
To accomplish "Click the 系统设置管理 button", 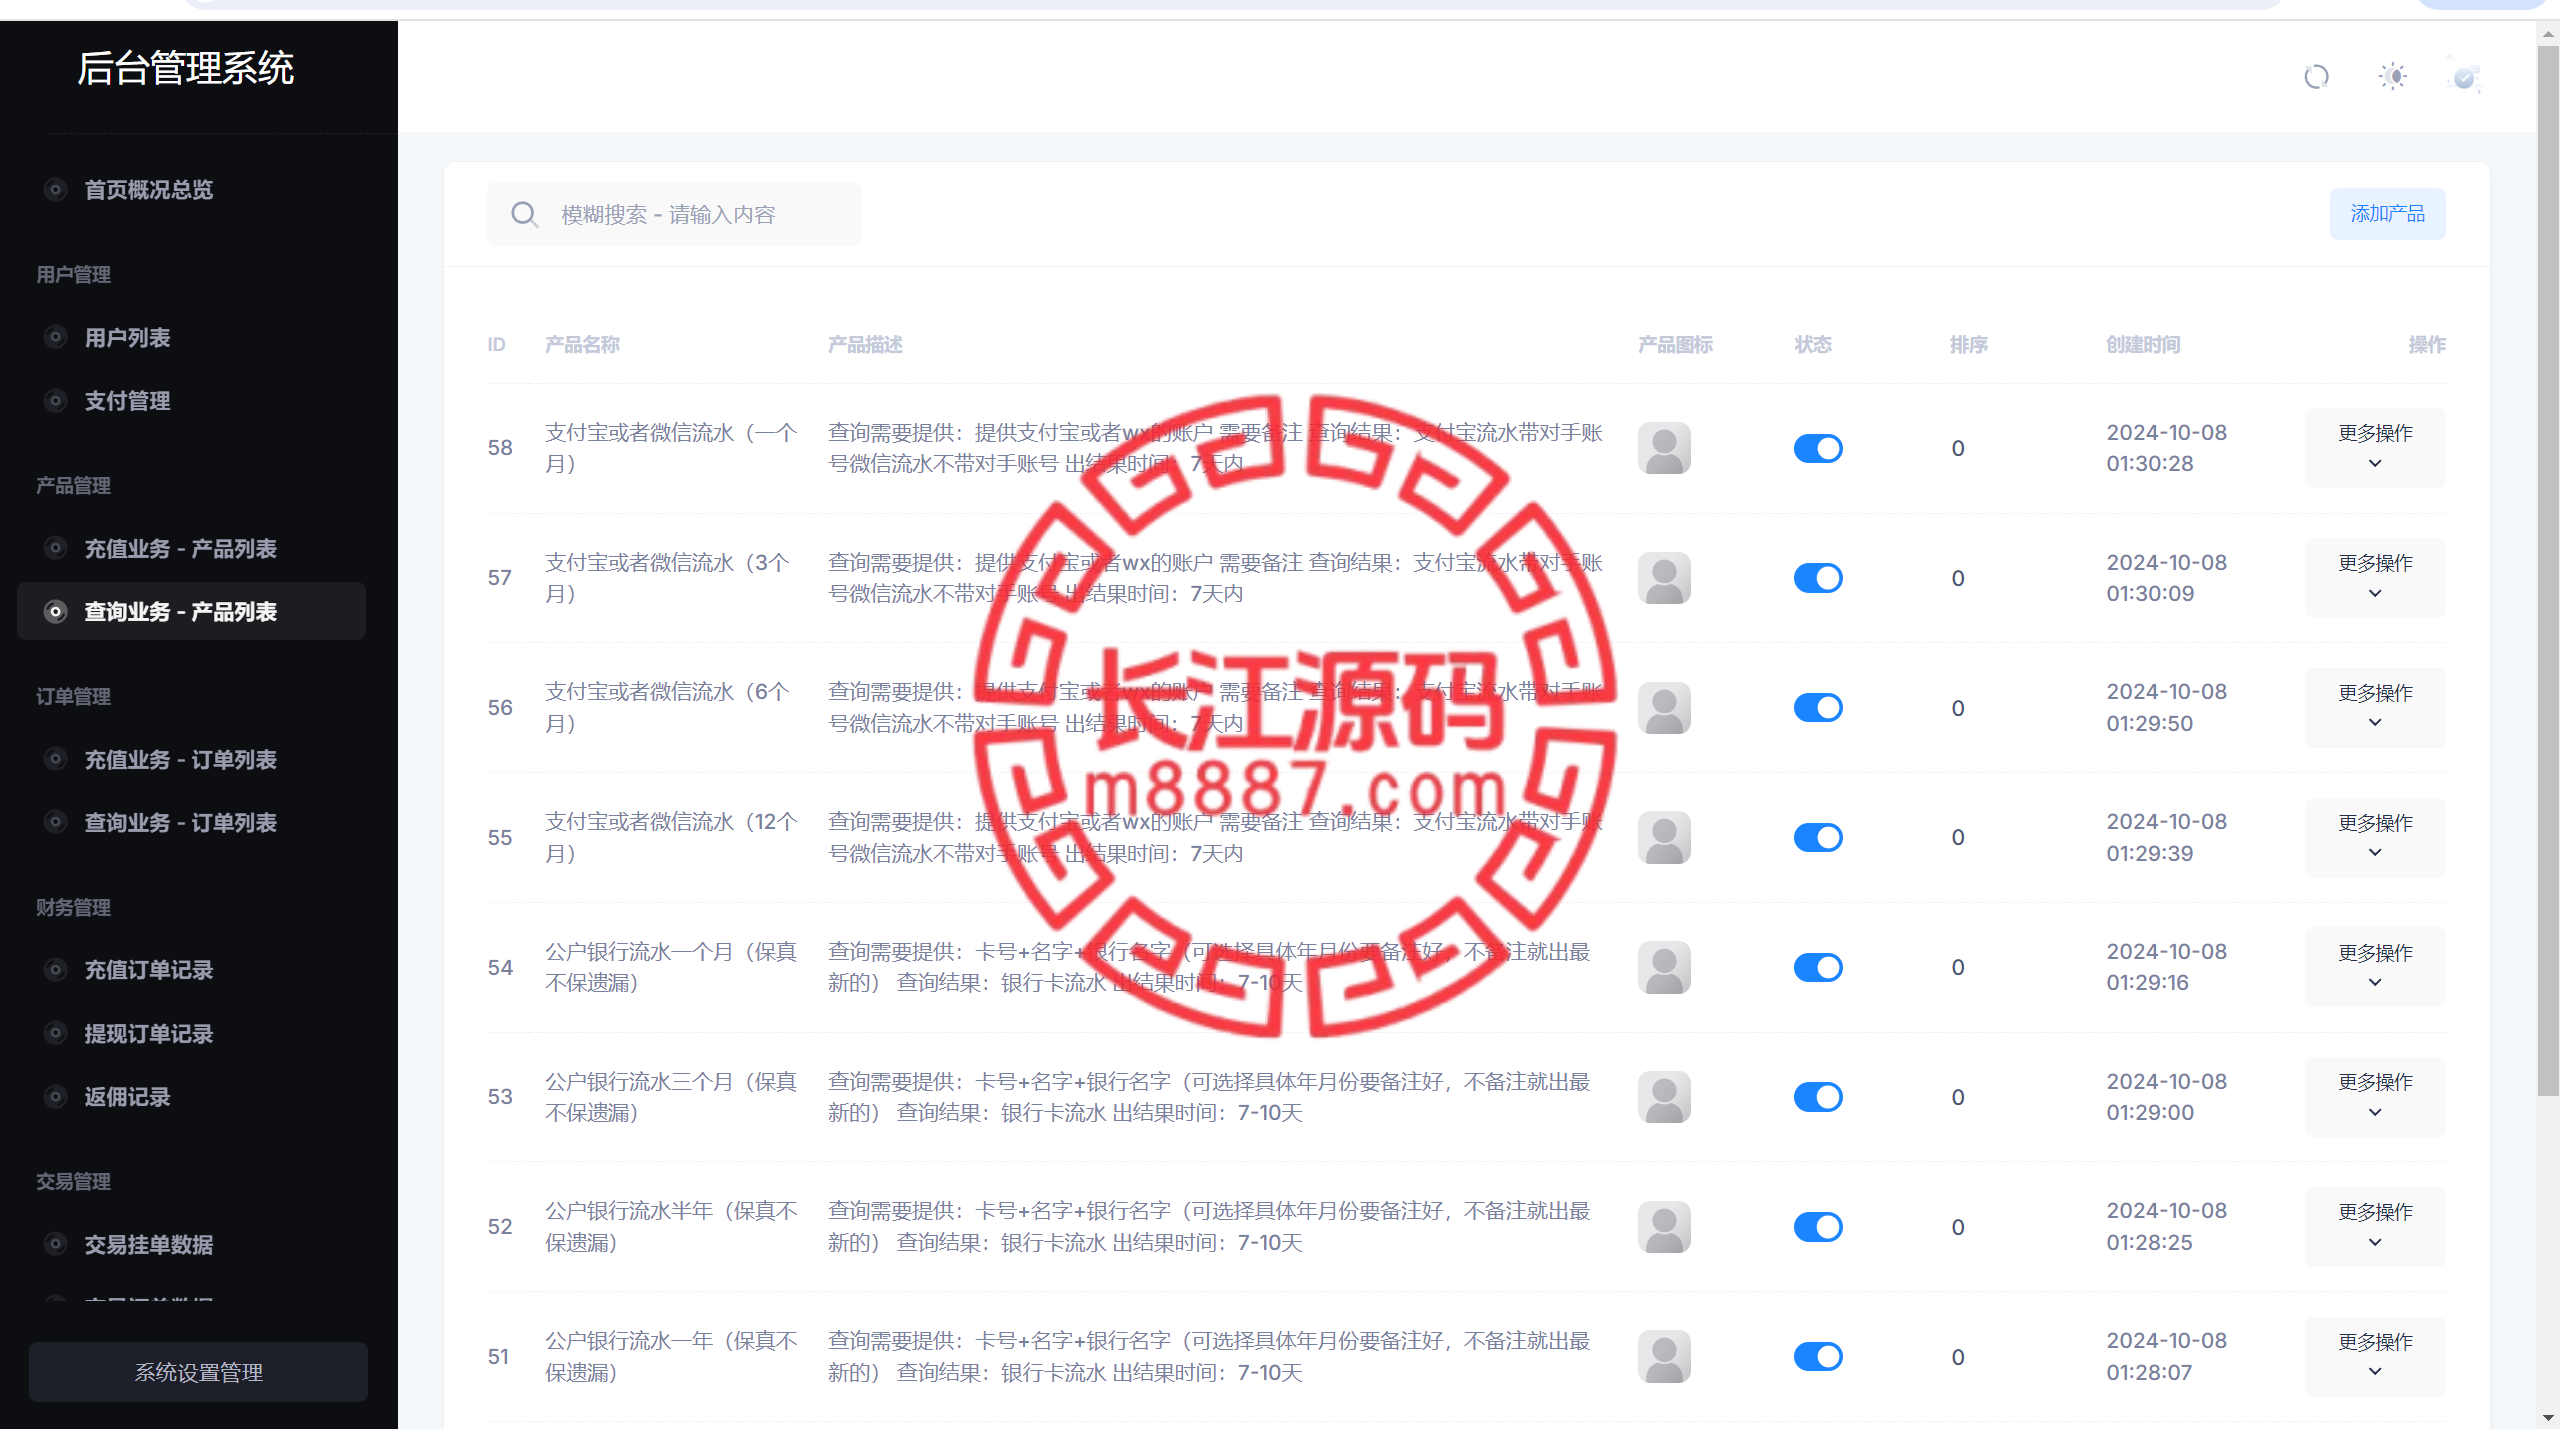I will 198,1372.
